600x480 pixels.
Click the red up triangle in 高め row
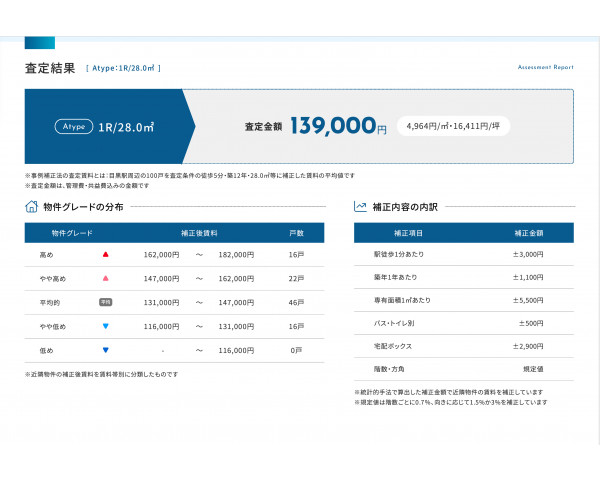(x=106, y=254)
